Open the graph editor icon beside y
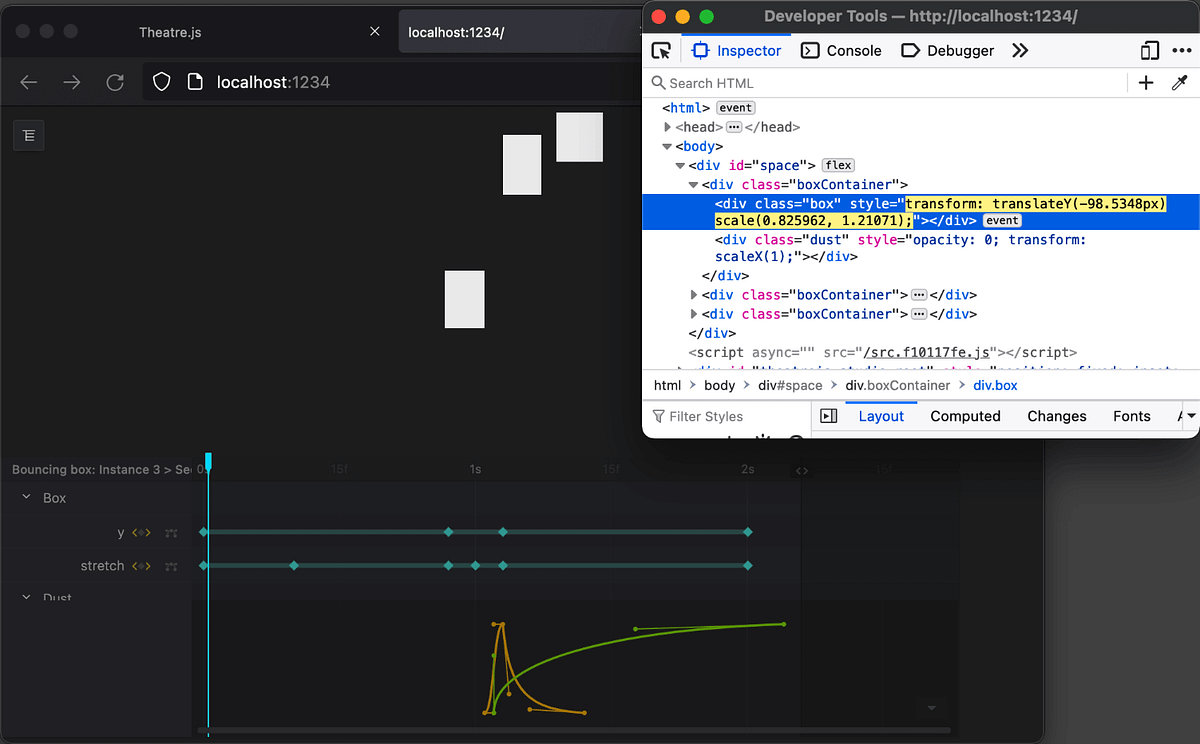The image size is (1200, 744). point(170,533)
